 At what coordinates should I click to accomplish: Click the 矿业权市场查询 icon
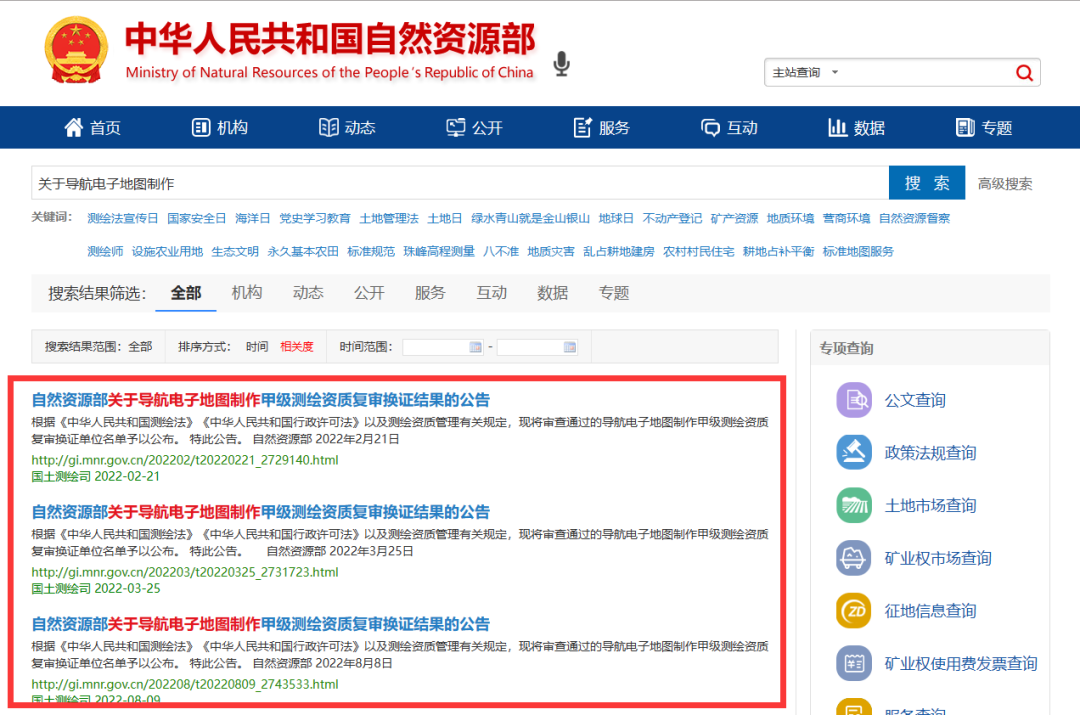click(x=853, y=558)
